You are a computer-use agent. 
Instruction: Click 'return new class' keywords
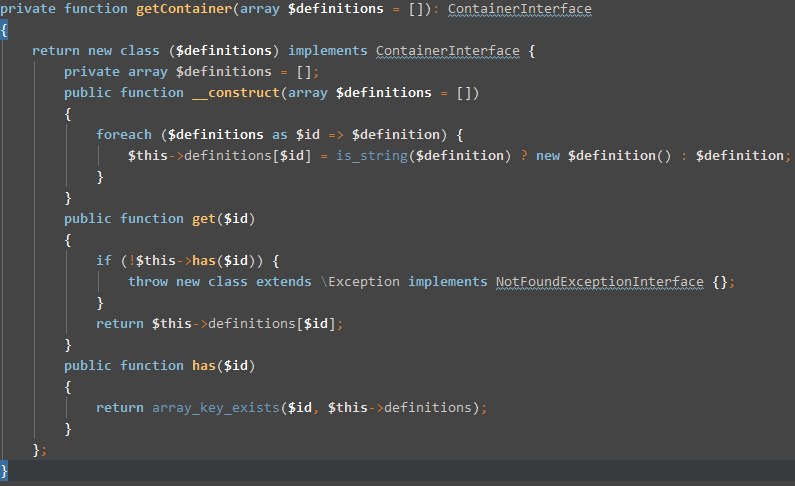tap(96, 51)
